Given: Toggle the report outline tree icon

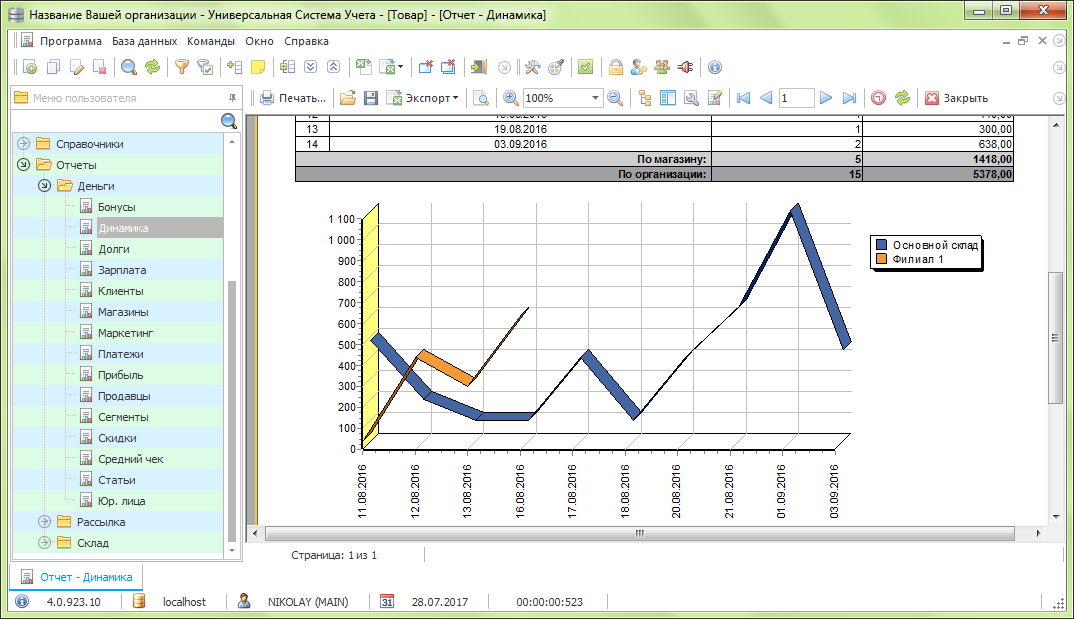Looking at the screenshot, I should tap(645, 98).
